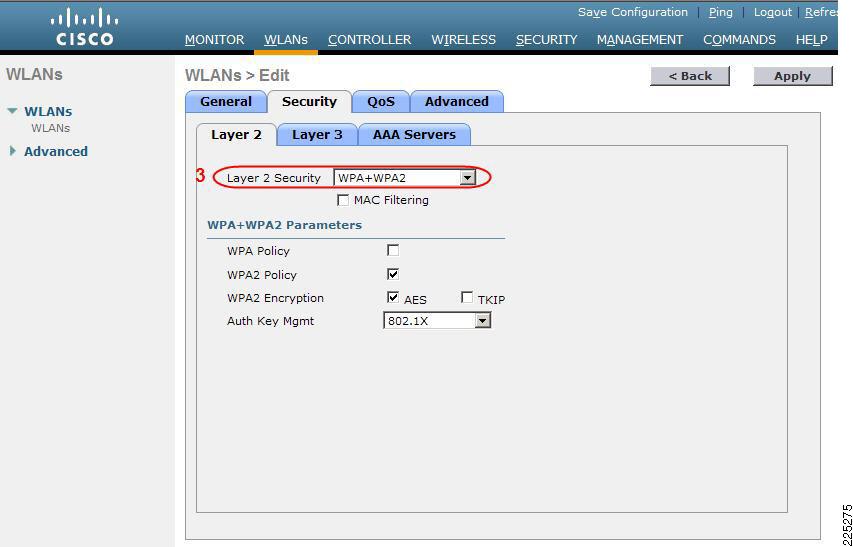Switch to the QoS tab

point(381,102)
